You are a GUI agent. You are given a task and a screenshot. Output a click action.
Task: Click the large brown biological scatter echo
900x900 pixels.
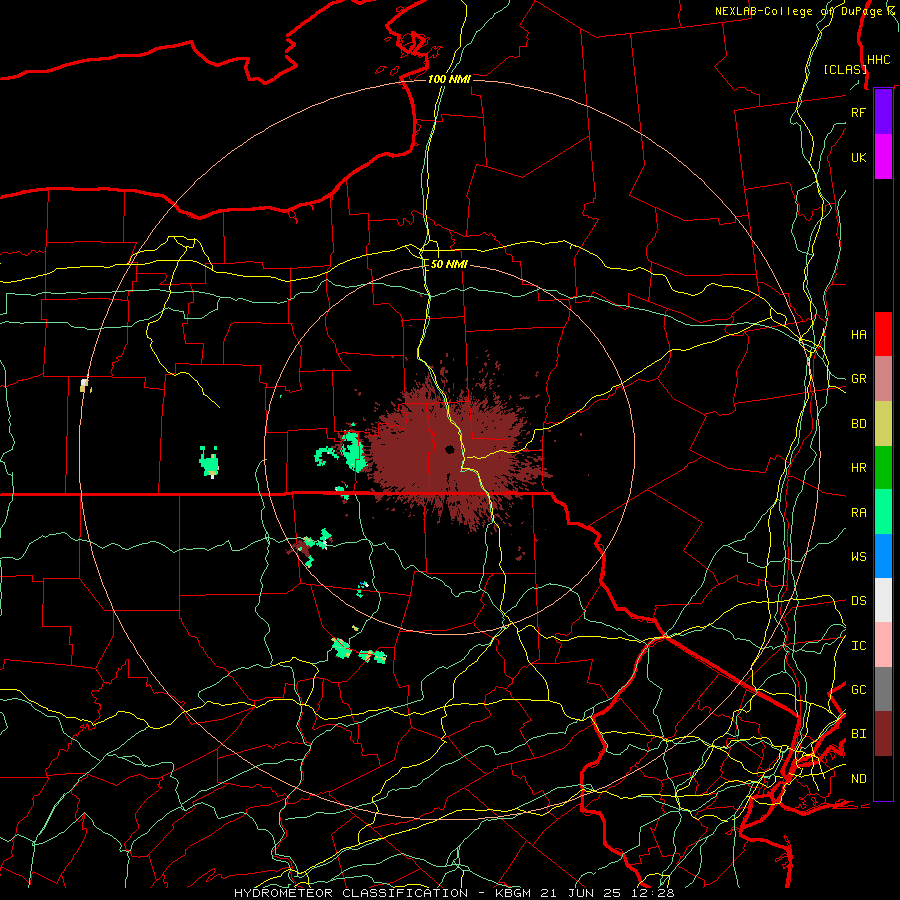453,453
